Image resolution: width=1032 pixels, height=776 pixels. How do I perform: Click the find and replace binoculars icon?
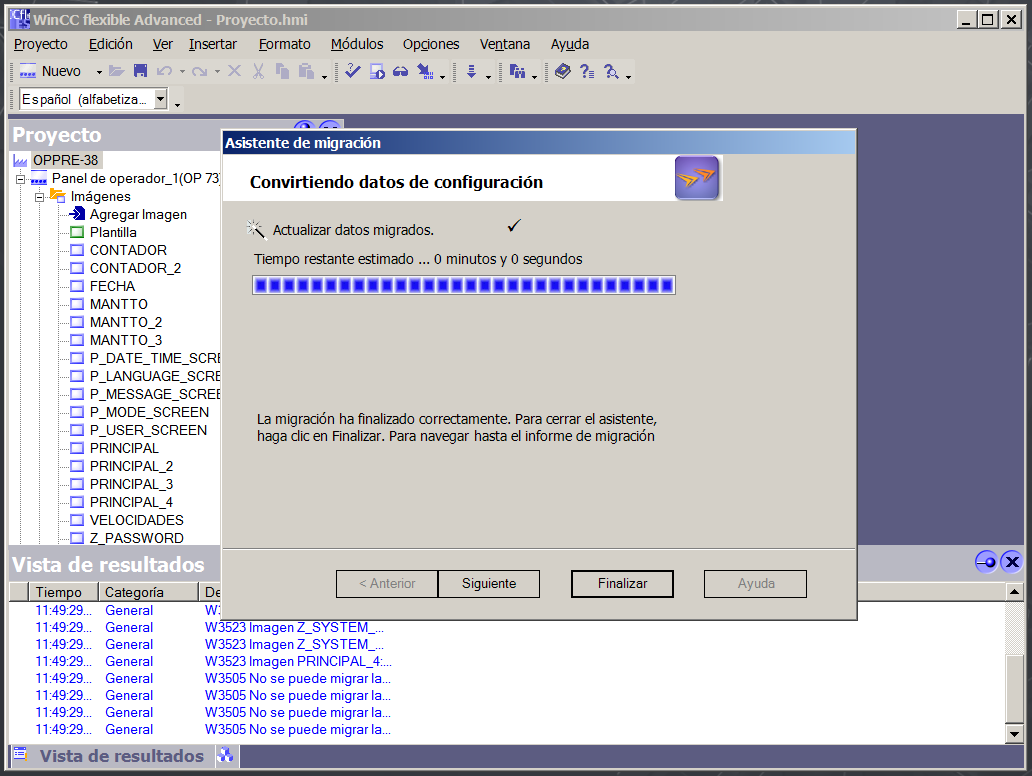pyautogui.click(x=517, y=71)
